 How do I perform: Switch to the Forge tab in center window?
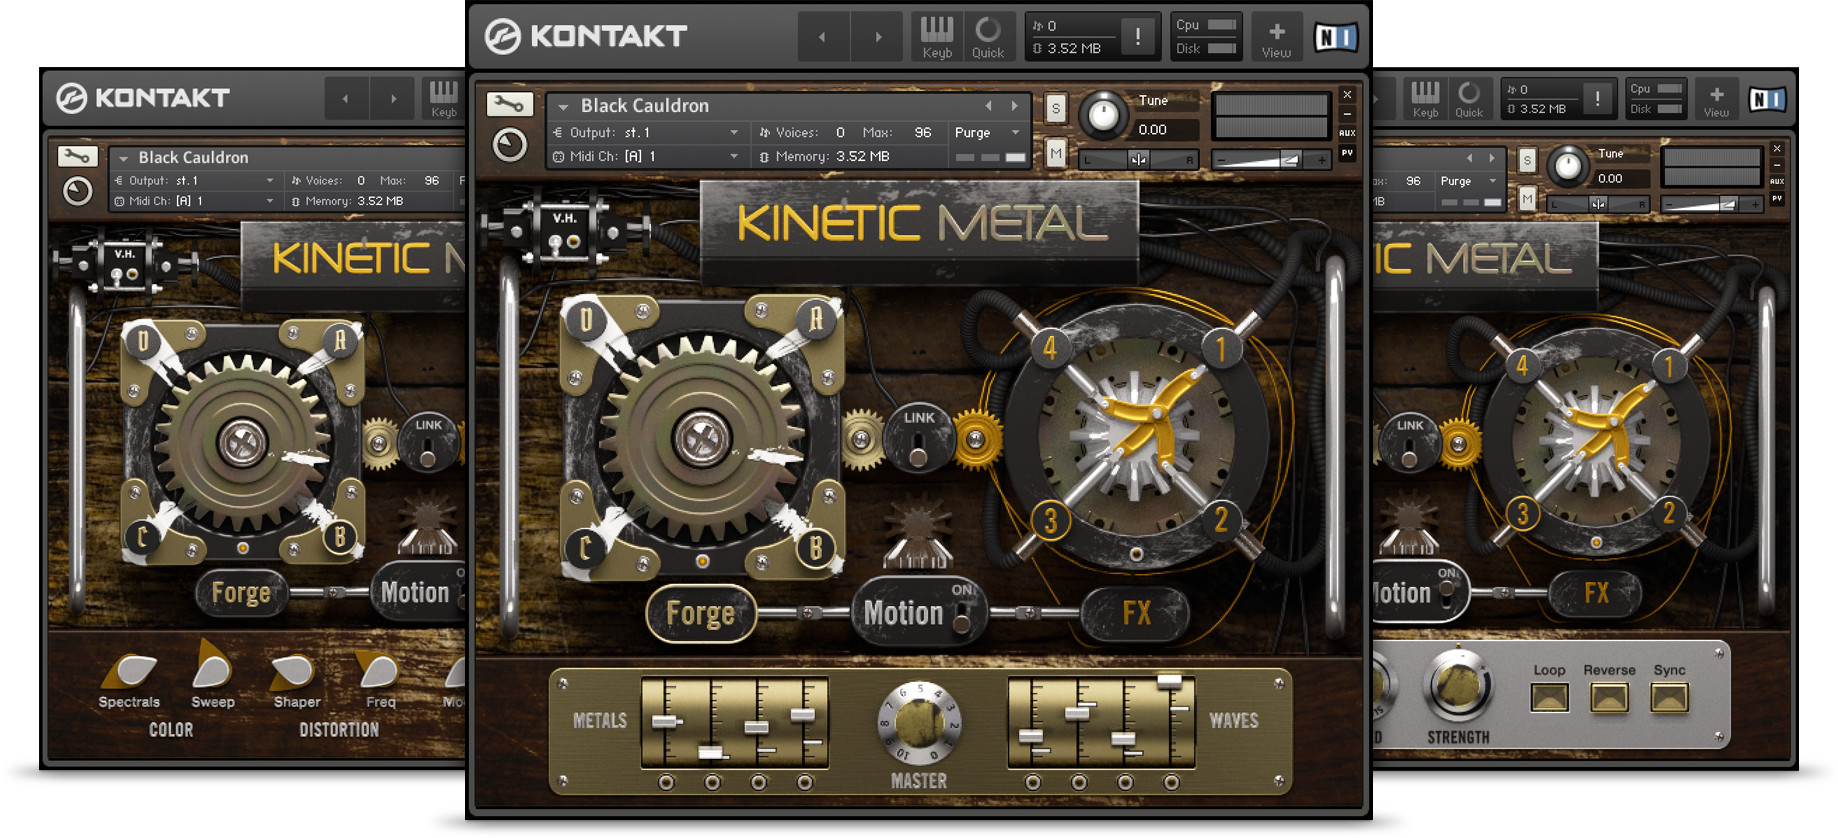[700, 612]
